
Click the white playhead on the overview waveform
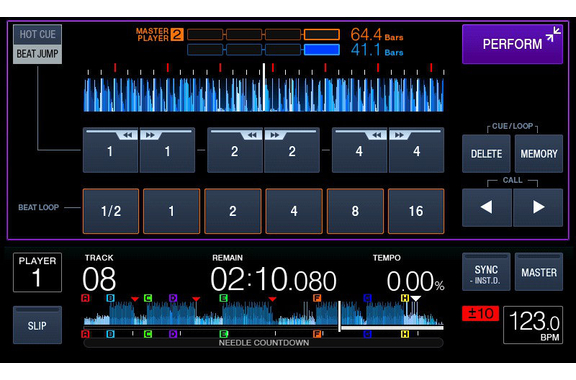point(339,316)
